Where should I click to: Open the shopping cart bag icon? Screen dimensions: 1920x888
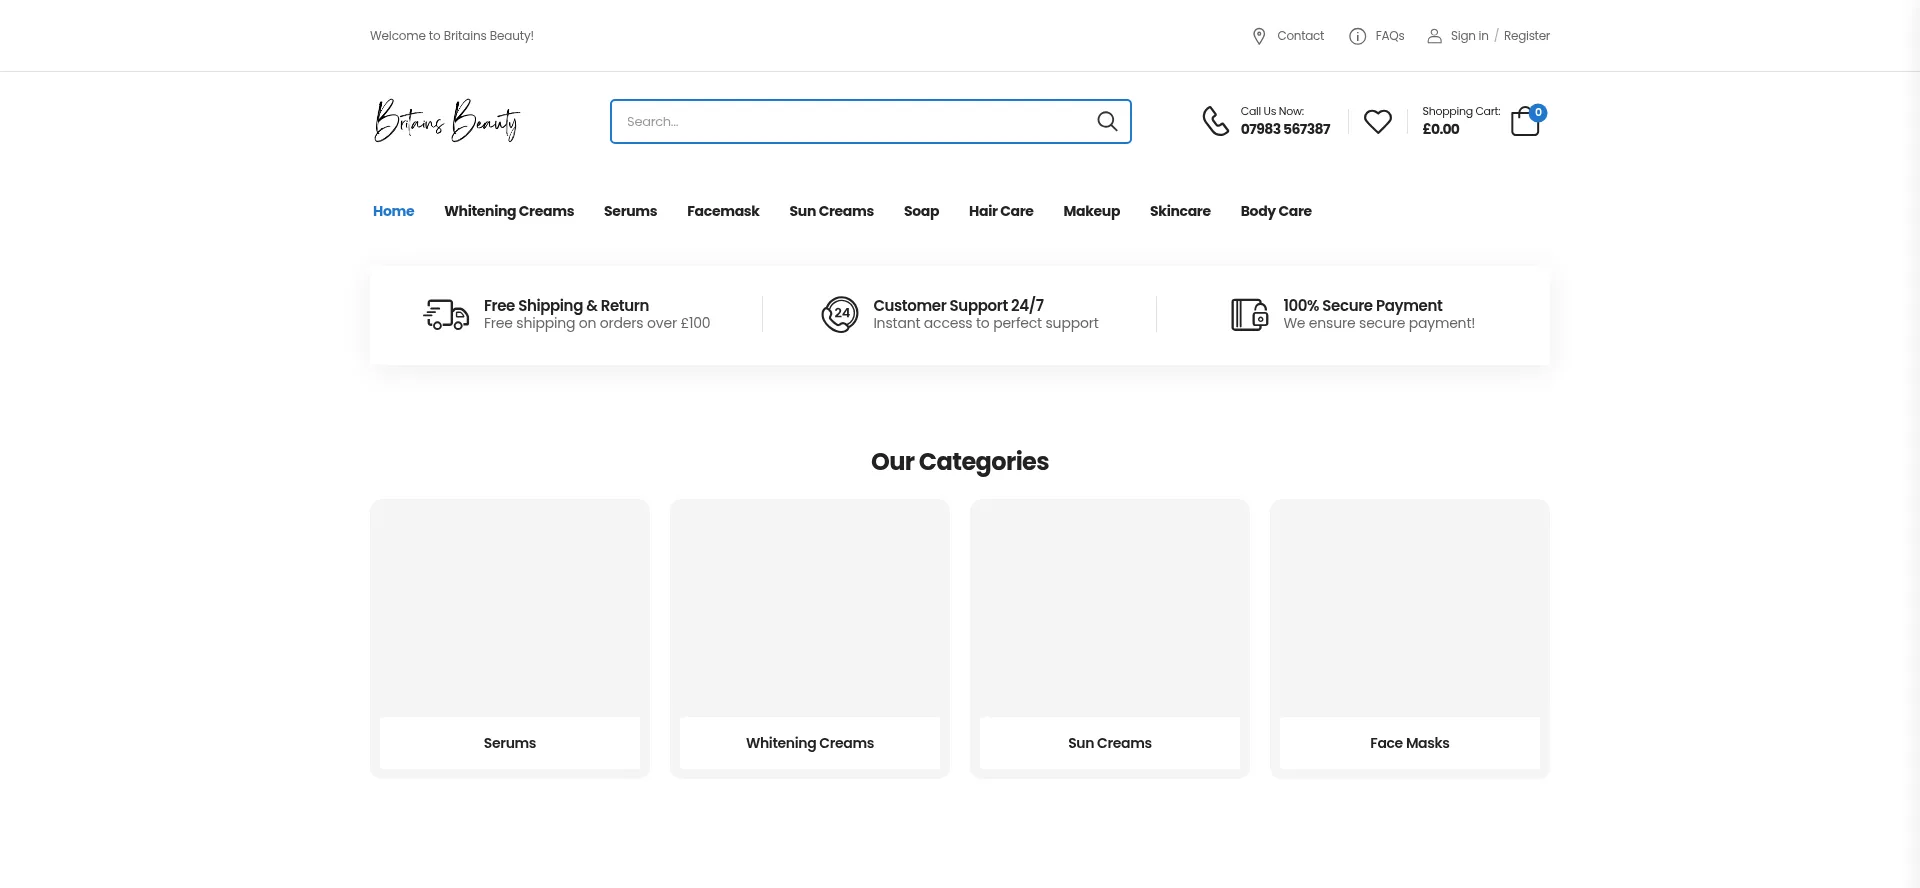(1525, 121)
